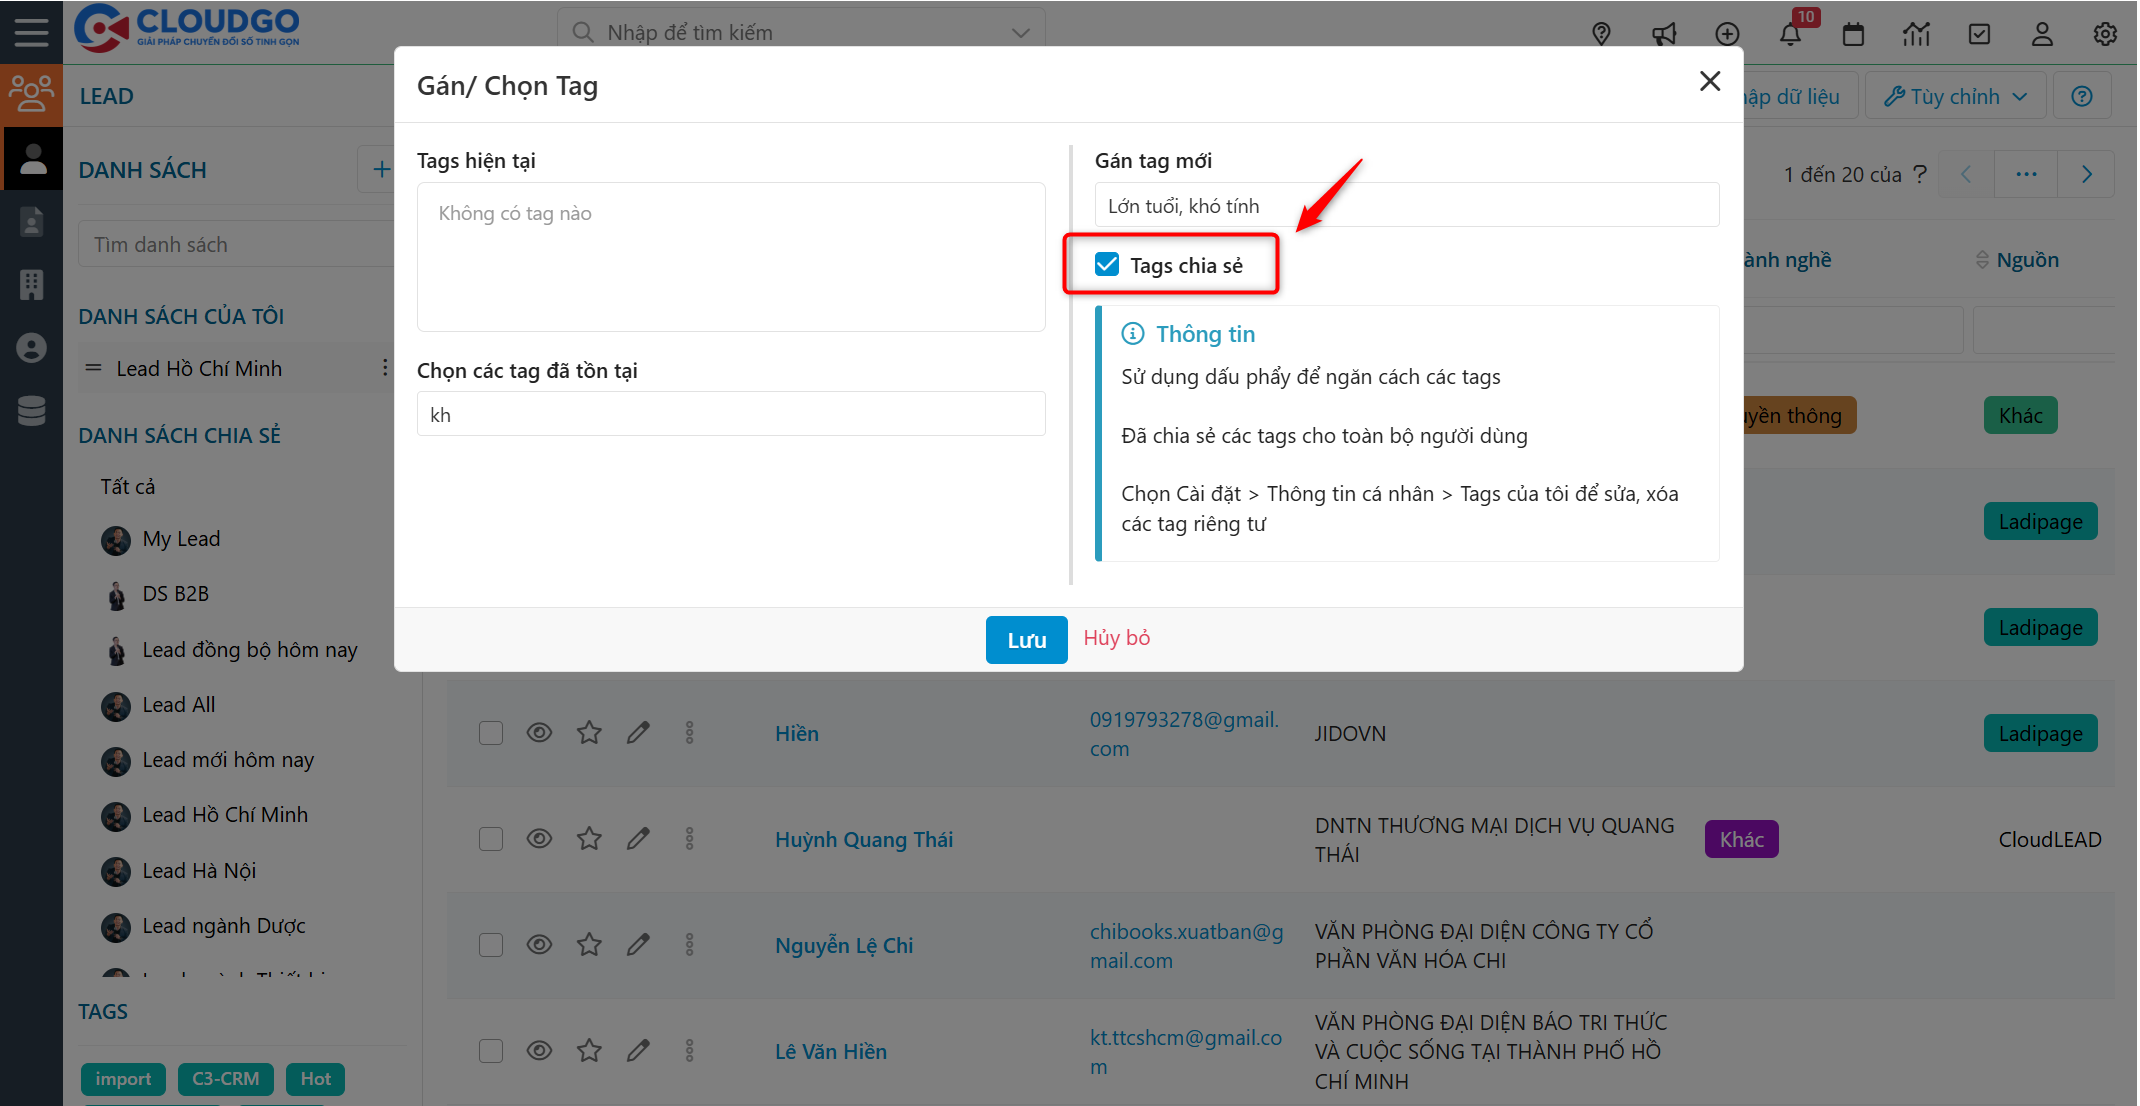The width and height of the screenshot is (2140, 1106).
Task: Expand the Tùy chỉnh dropdown
Action: point(1955,96)
